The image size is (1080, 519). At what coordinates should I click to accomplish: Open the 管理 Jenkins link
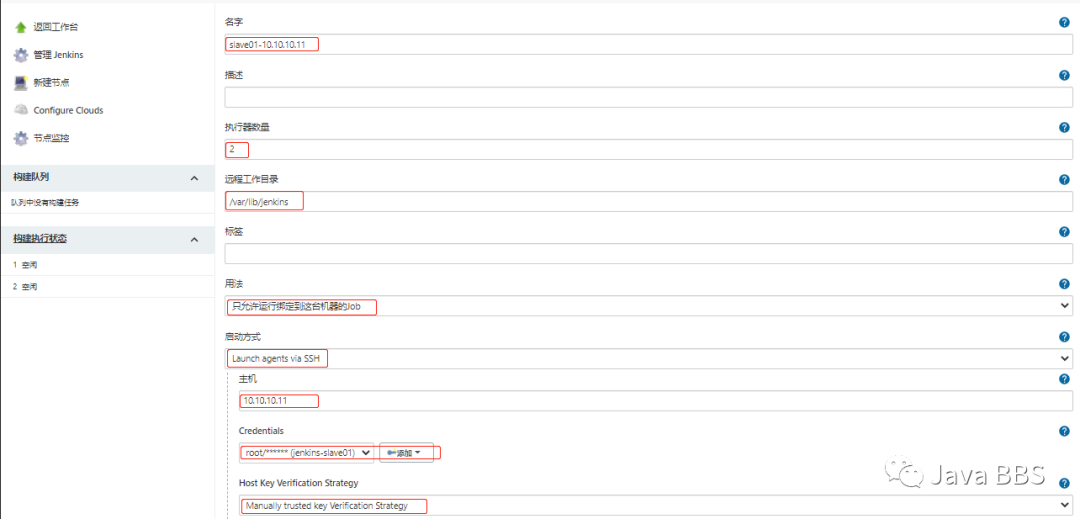[x=59, y=55]
